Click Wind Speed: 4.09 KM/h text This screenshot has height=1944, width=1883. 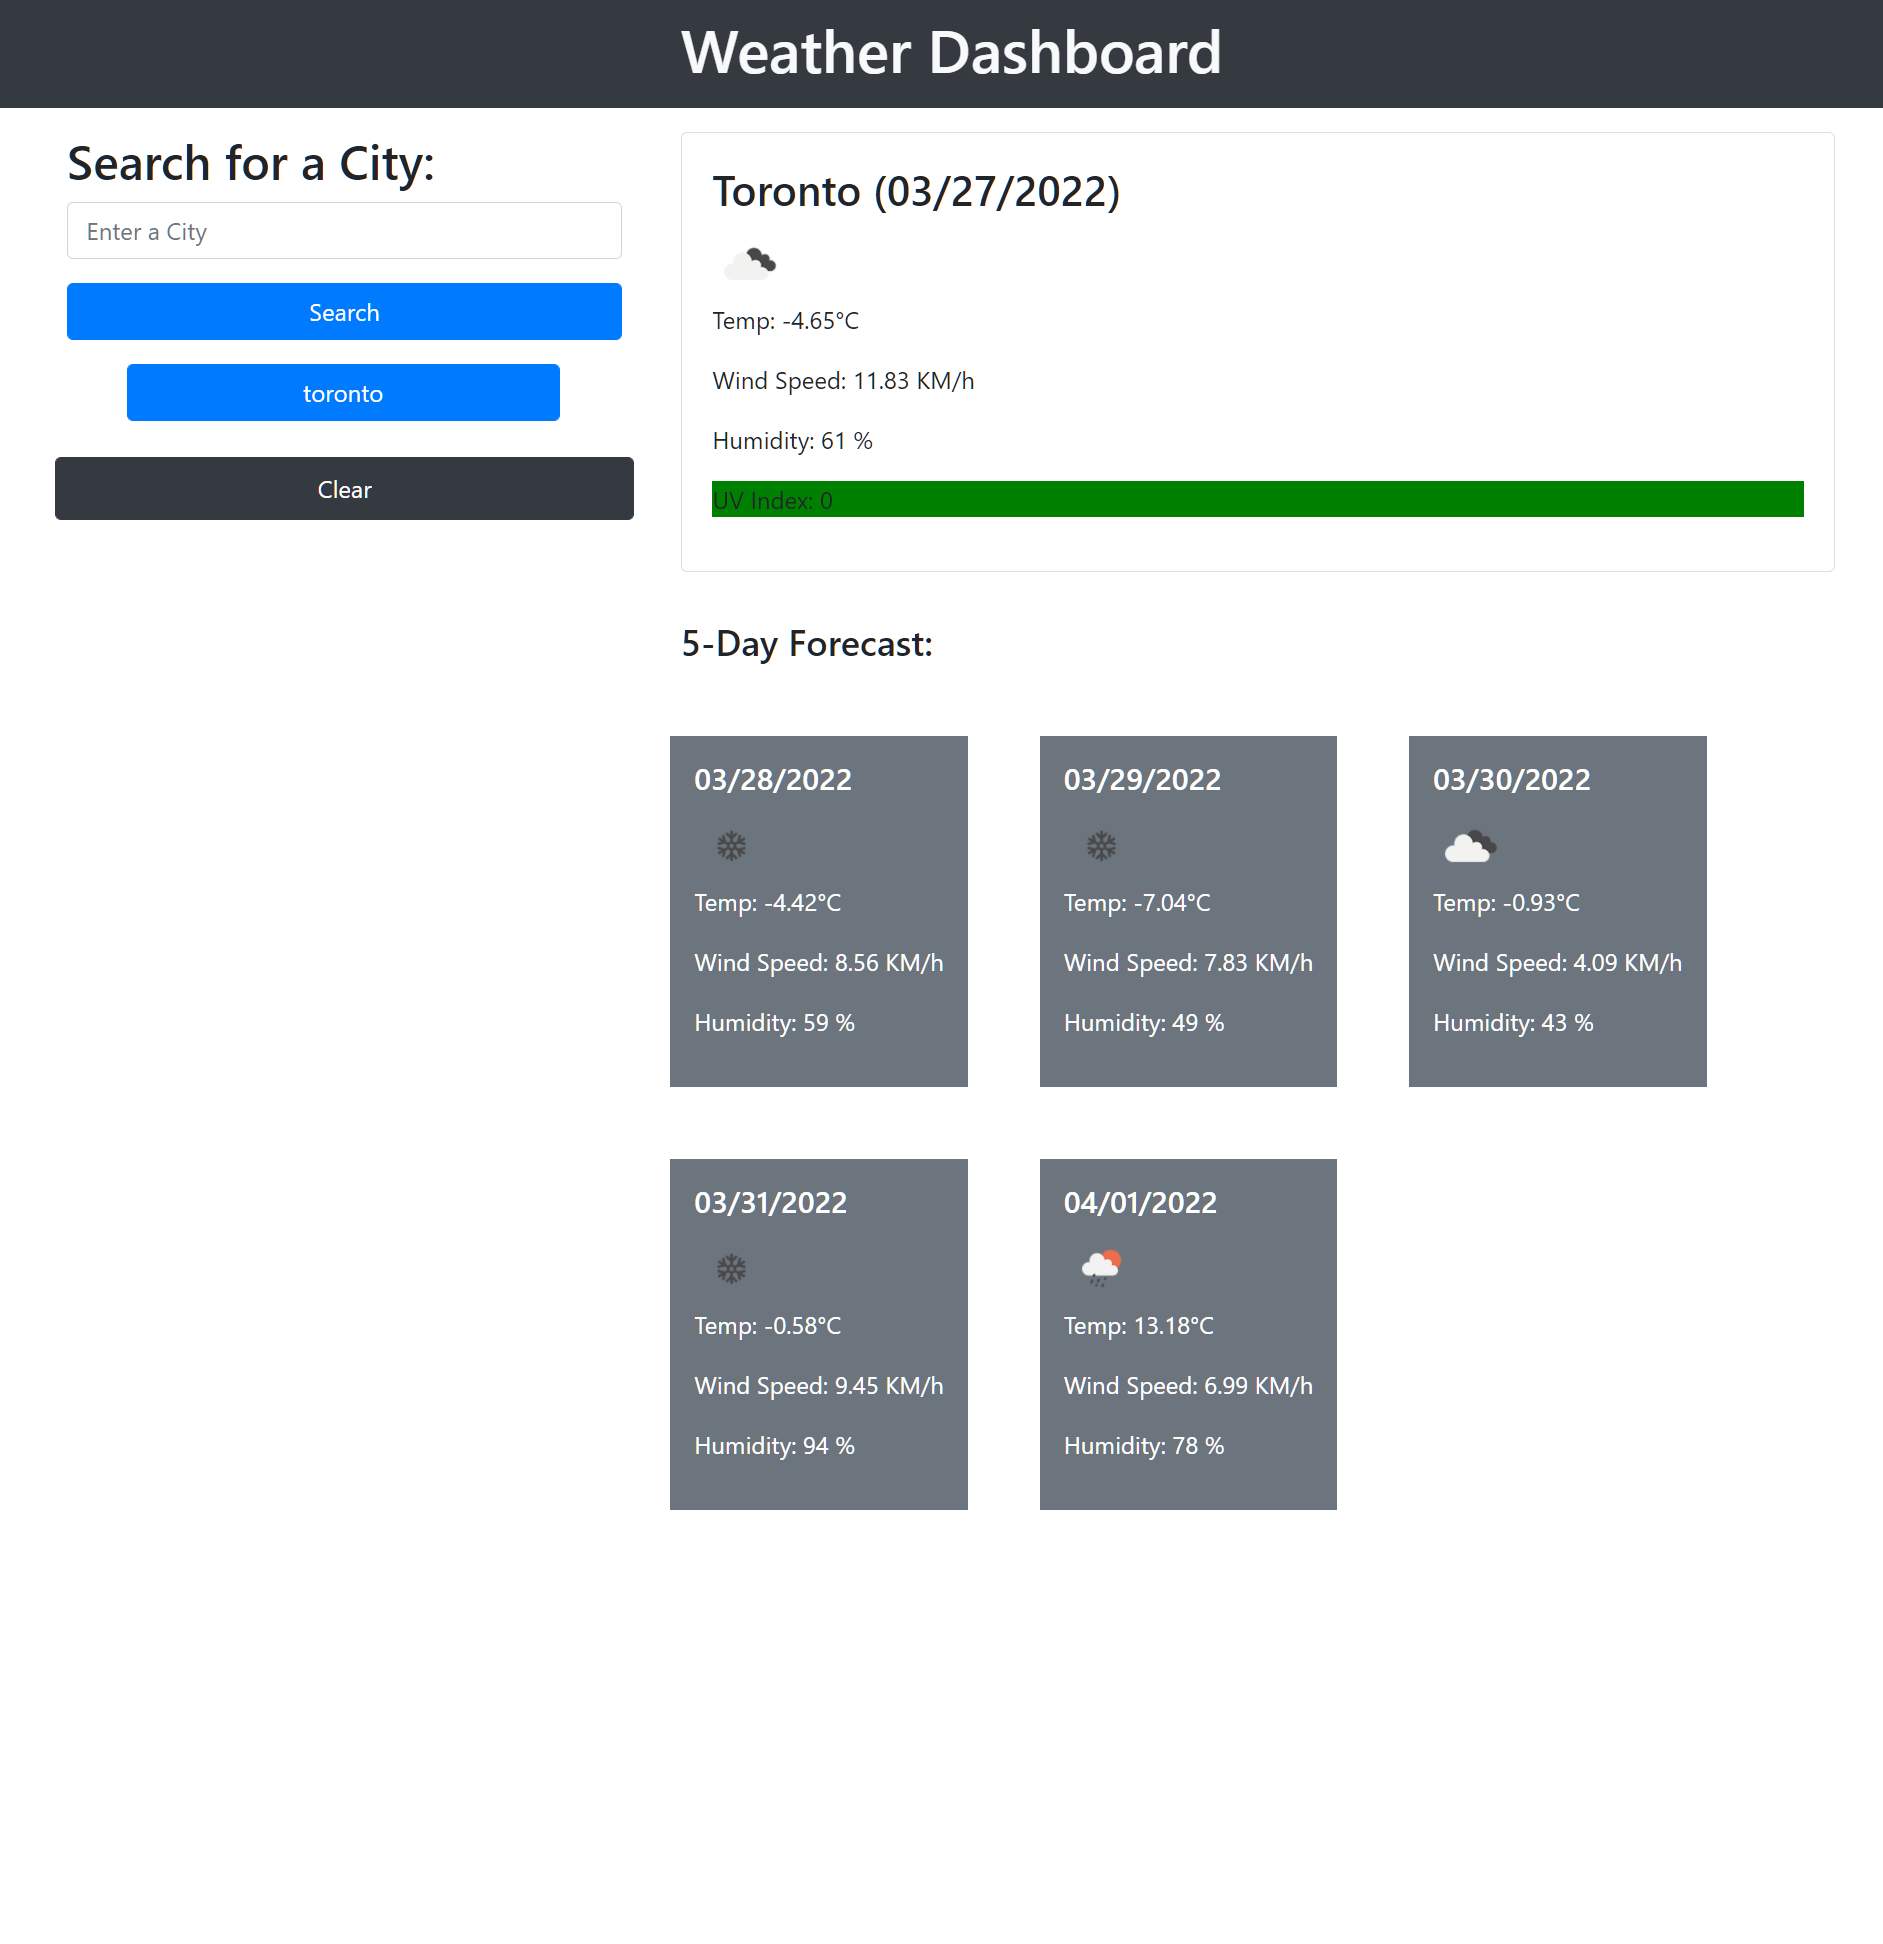pyautogui.click(x=1557, y=963)
